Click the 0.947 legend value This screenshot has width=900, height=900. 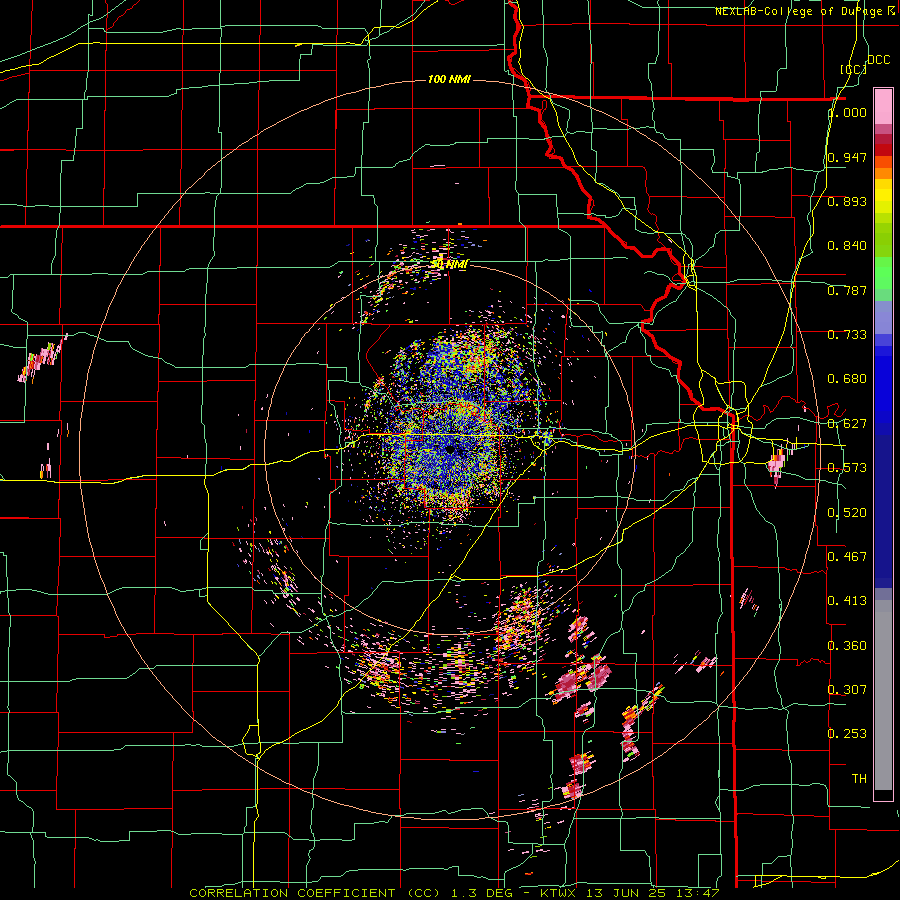pos(847,157)
